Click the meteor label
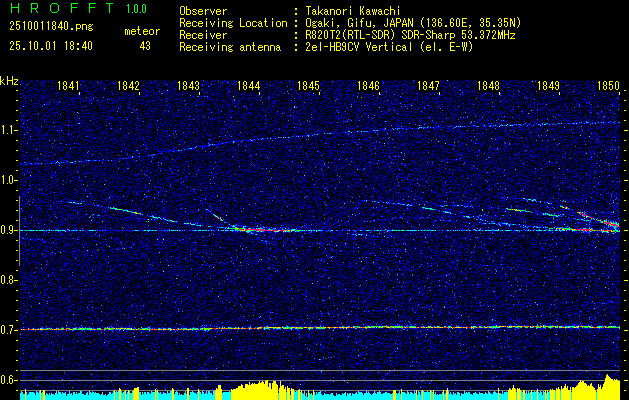This screenshot has width=629, height=400. (x=142, y=31)
